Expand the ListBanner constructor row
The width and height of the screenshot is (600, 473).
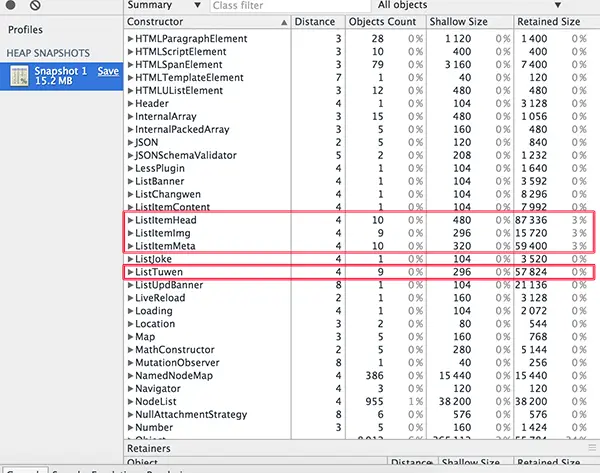coord(130,181)
